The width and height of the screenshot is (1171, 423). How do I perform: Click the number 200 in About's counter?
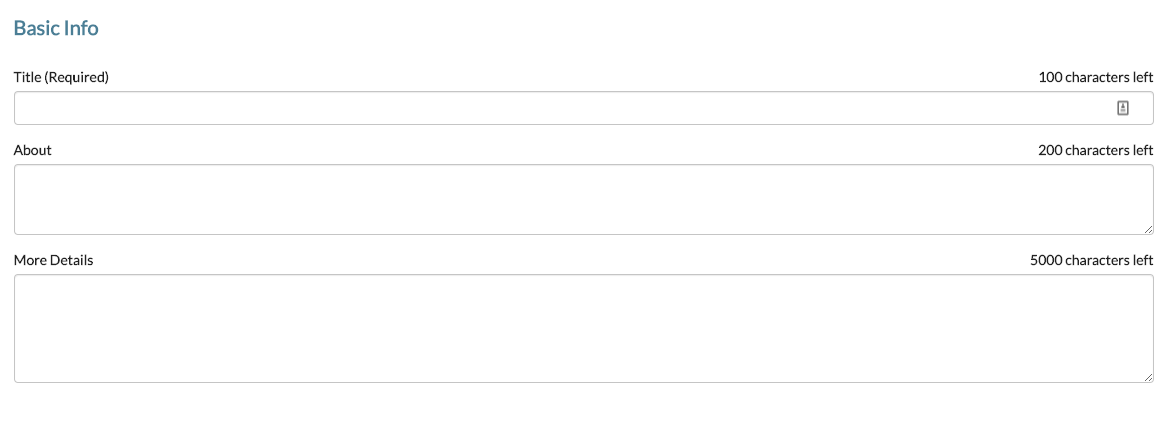coord(1050,150)
